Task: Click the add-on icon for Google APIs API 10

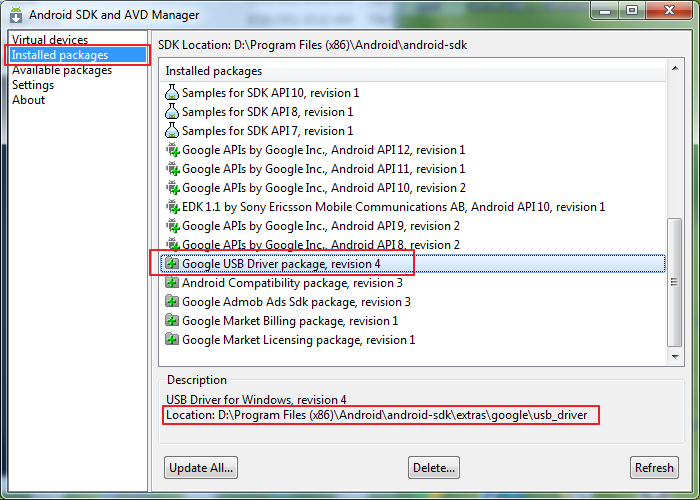Action: click(x=172, y=188)
